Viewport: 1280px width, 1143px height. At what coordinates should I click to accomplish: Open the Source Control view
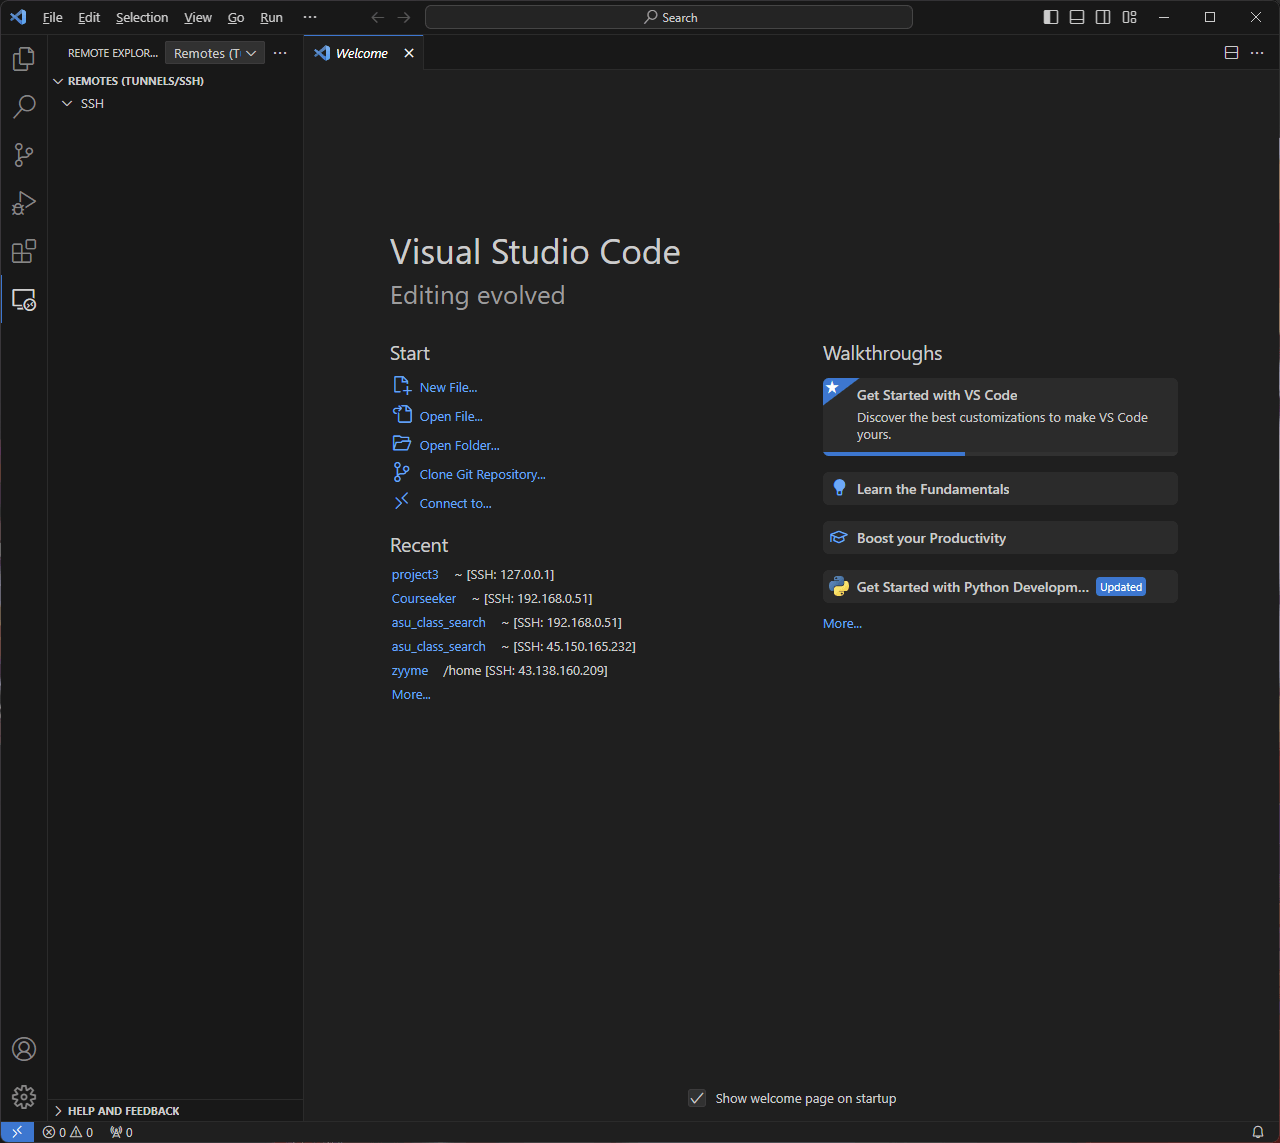[x=24, y=155]
